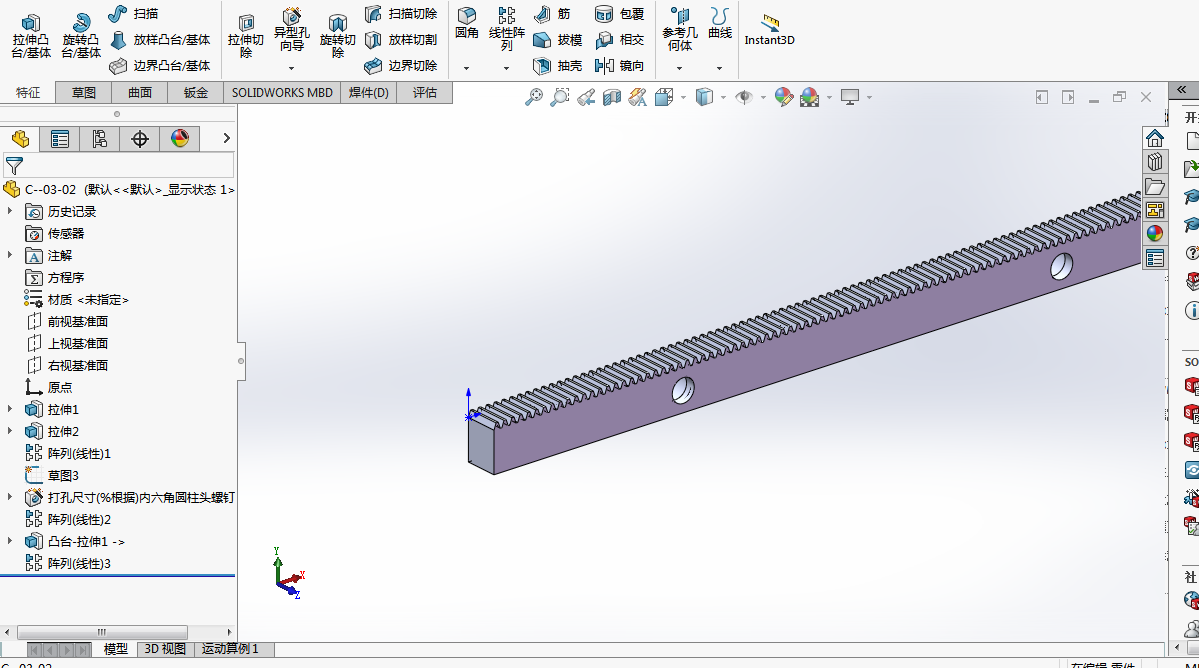1199x668 pixels.
Task: Click the Swept Boss (扫描) tool
Action: (133, 14)
